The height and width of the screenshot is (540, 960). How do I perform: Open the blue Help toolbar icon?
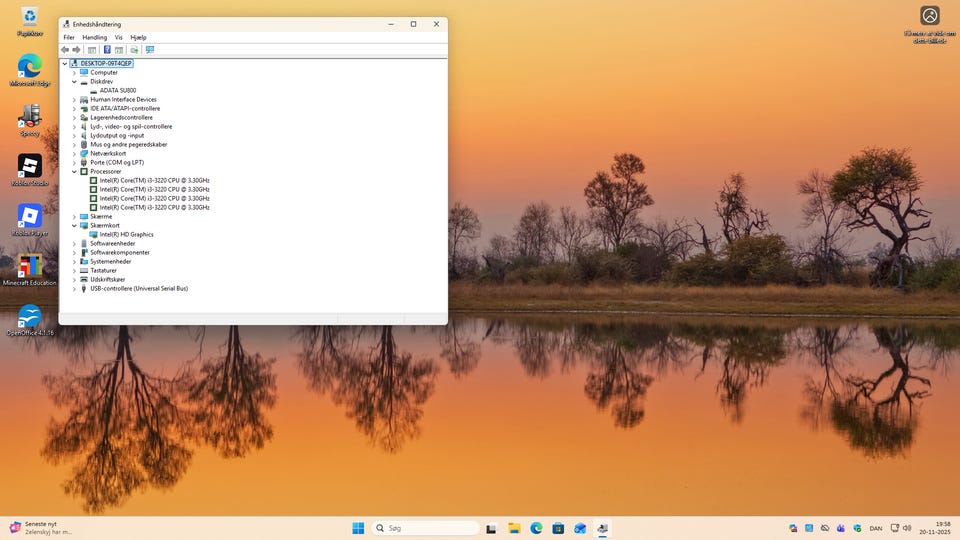pyautogui.click(x=107, y=50)
